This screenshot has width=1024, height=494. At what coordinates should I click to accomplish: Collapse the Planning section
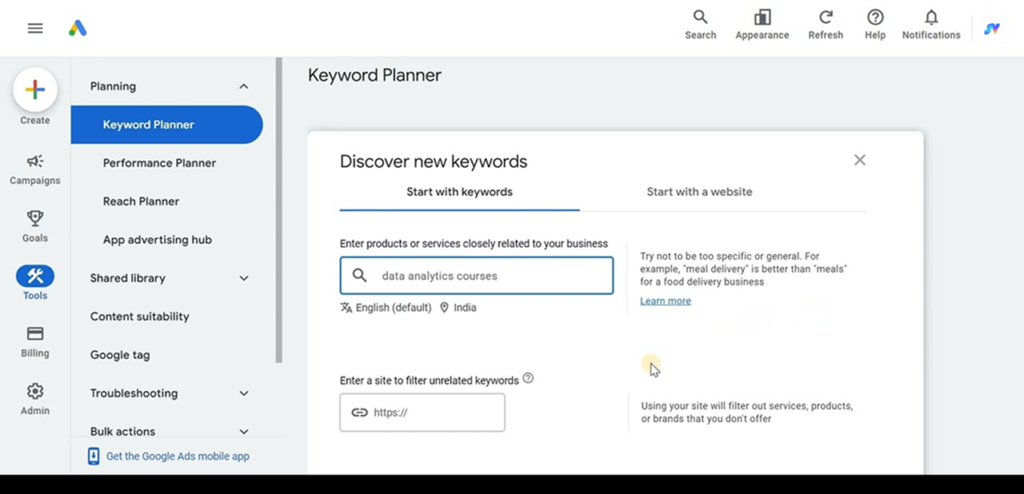click(x=244, y=86)
